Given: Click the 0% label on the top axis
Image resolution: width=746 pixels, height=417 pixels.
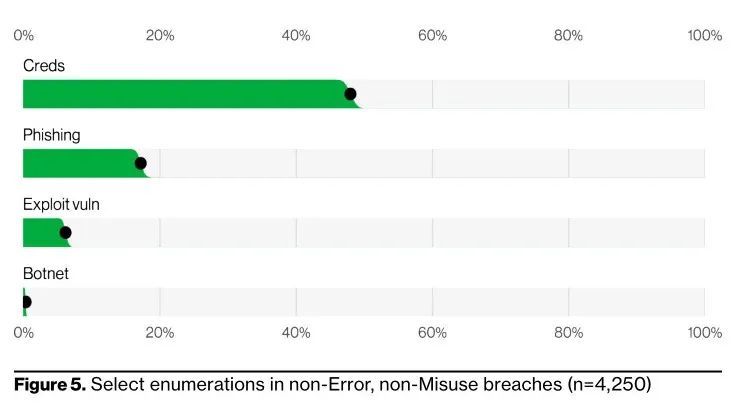Looking at the screenshot, I should [x=24, y=36].
